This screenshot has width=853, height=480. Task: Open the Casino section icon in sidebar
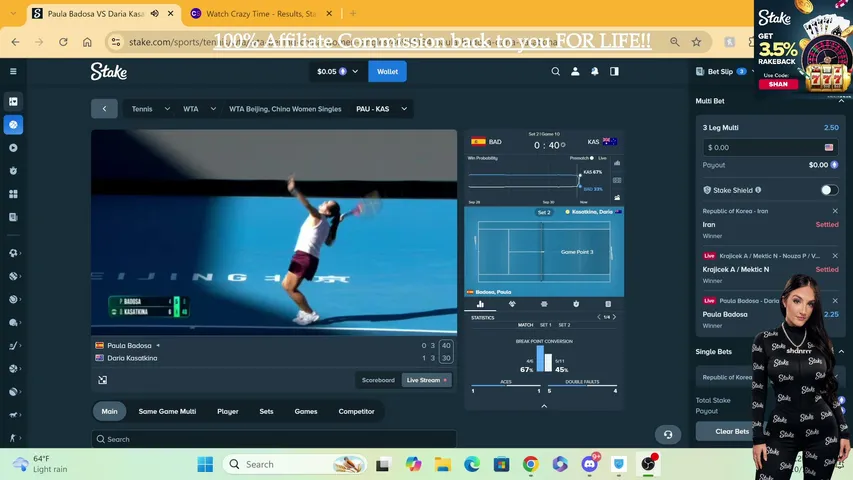coord(13,102)
